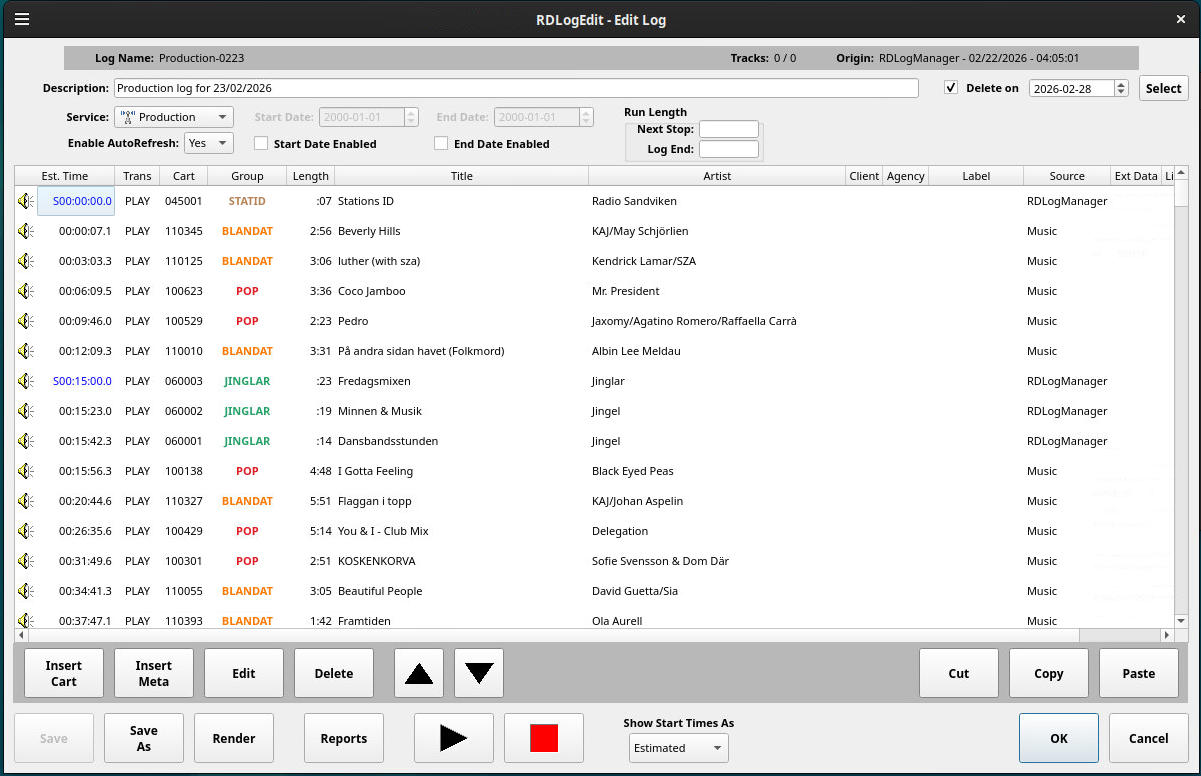This screenshot has height=776, width=1201.
Task: Click the speaker icon for Stations ID row
Action: [x=26, y=201]
